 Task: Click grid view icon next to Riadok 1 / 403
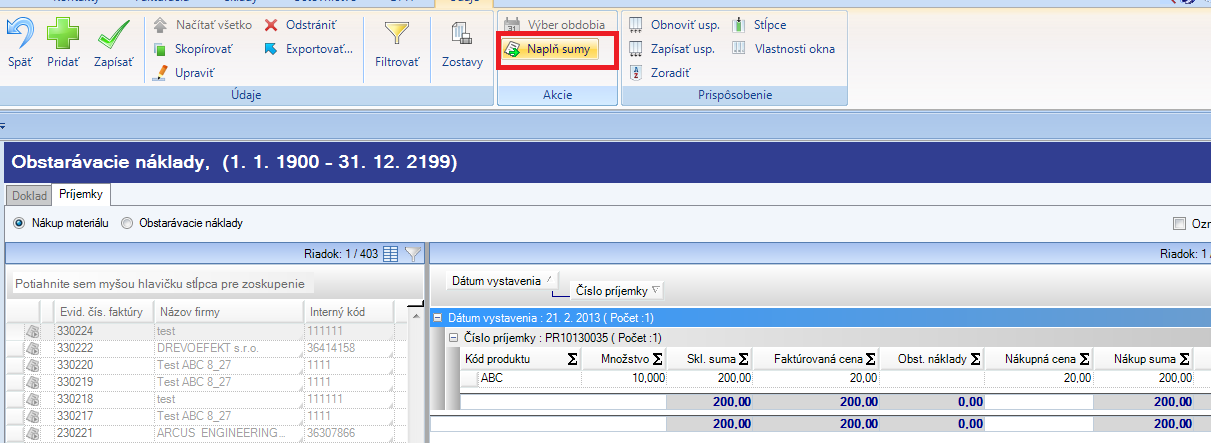pyautogui.click(x=391, y=254)
